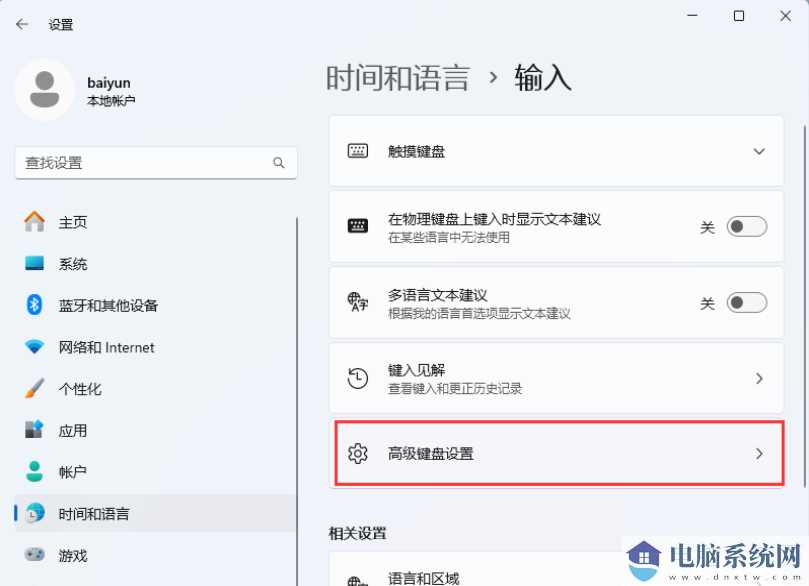This screenshot has width=809, height=586.
Task: Click the 相关设置 heading
Action: point(358,533)
